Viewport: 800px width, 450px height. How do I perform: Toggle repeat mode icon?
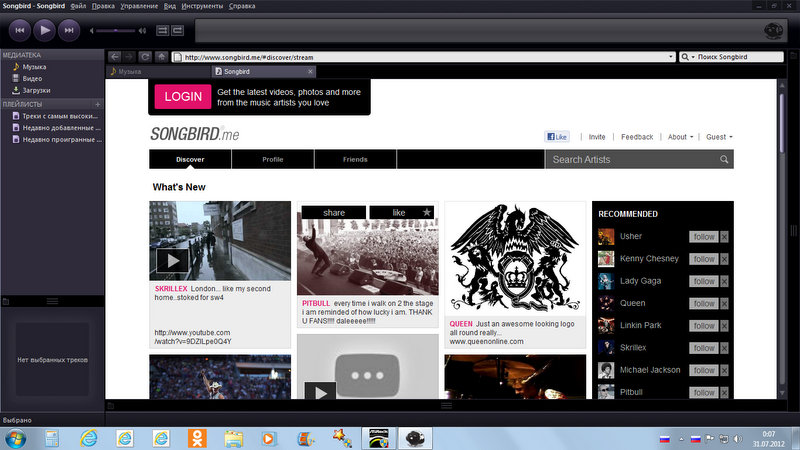[x=178, y=31]
